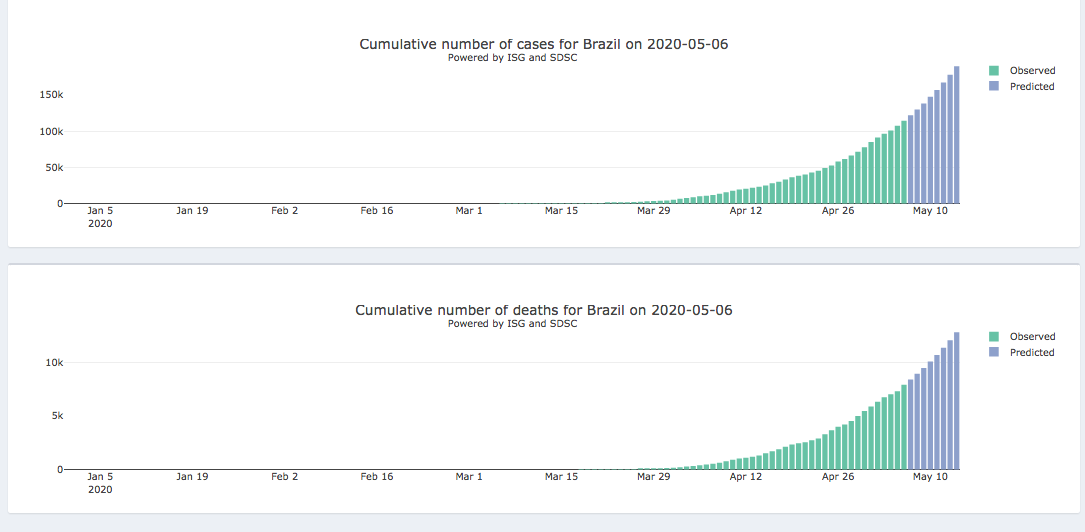1085x532 pixels.
Task: Hide Predicted series in the deaths chart legend
Action: pos(1032,353)
